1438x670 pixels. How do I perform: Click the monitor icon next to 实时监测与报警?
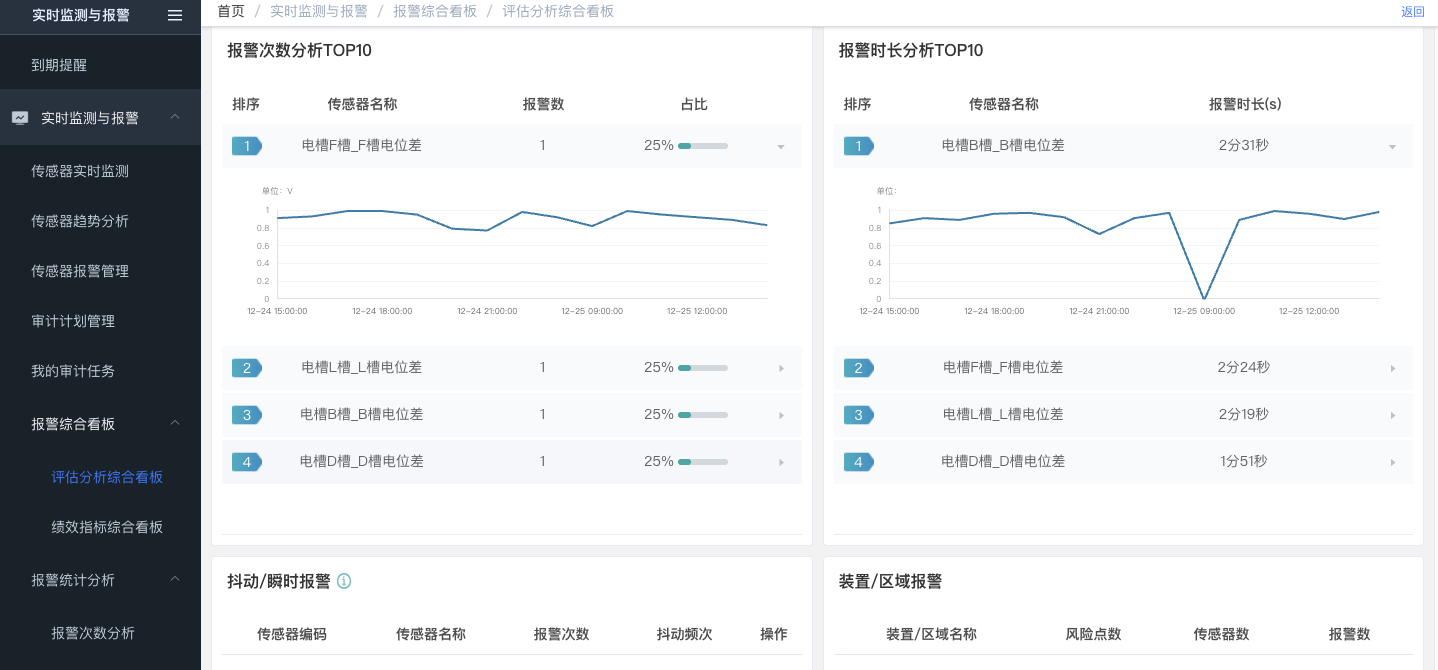pyautogui.click(x=20, y=118)
